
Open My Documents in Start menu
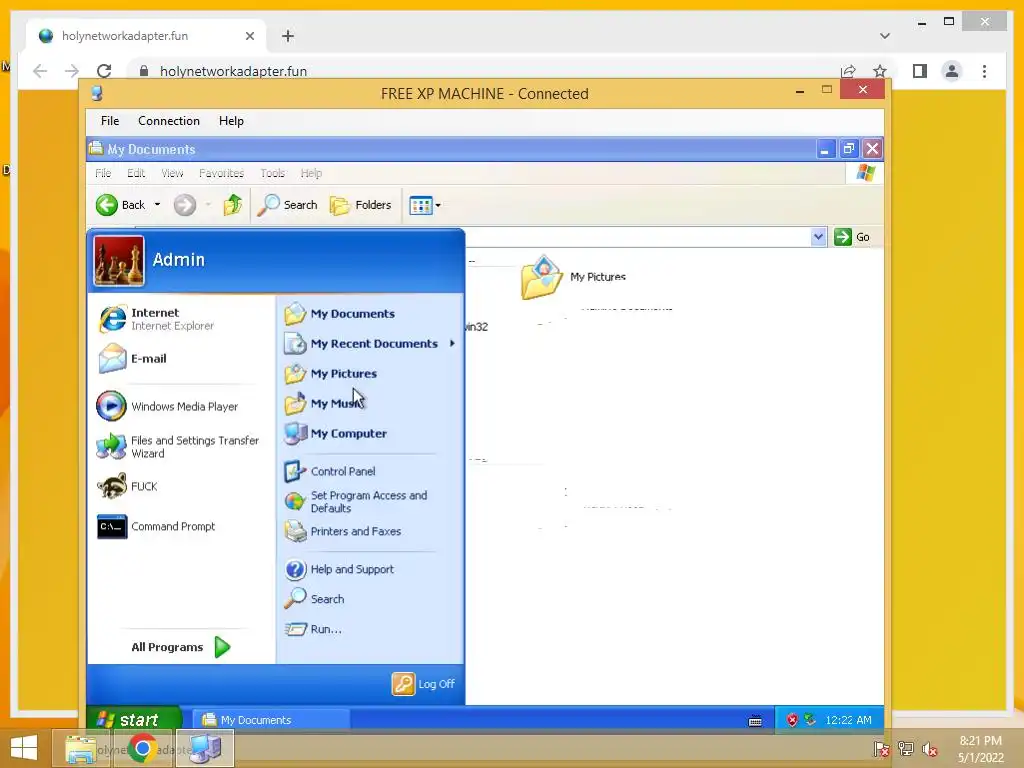(340, 313)
